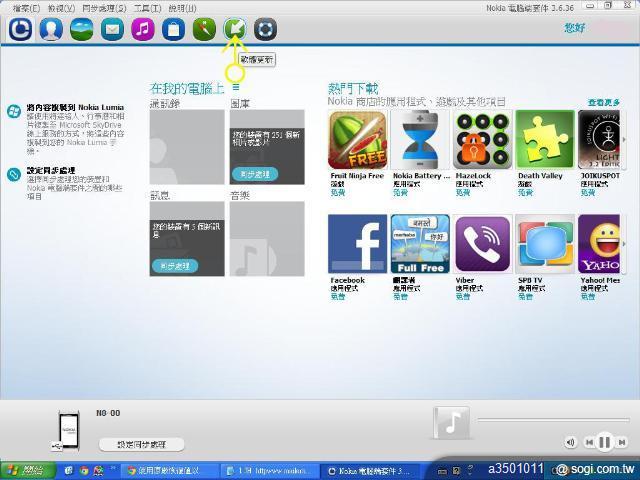The width and height of the screenshot is (640, 480).
Task: Open the Nokia Store bag icon
Action: pos(173,29)
